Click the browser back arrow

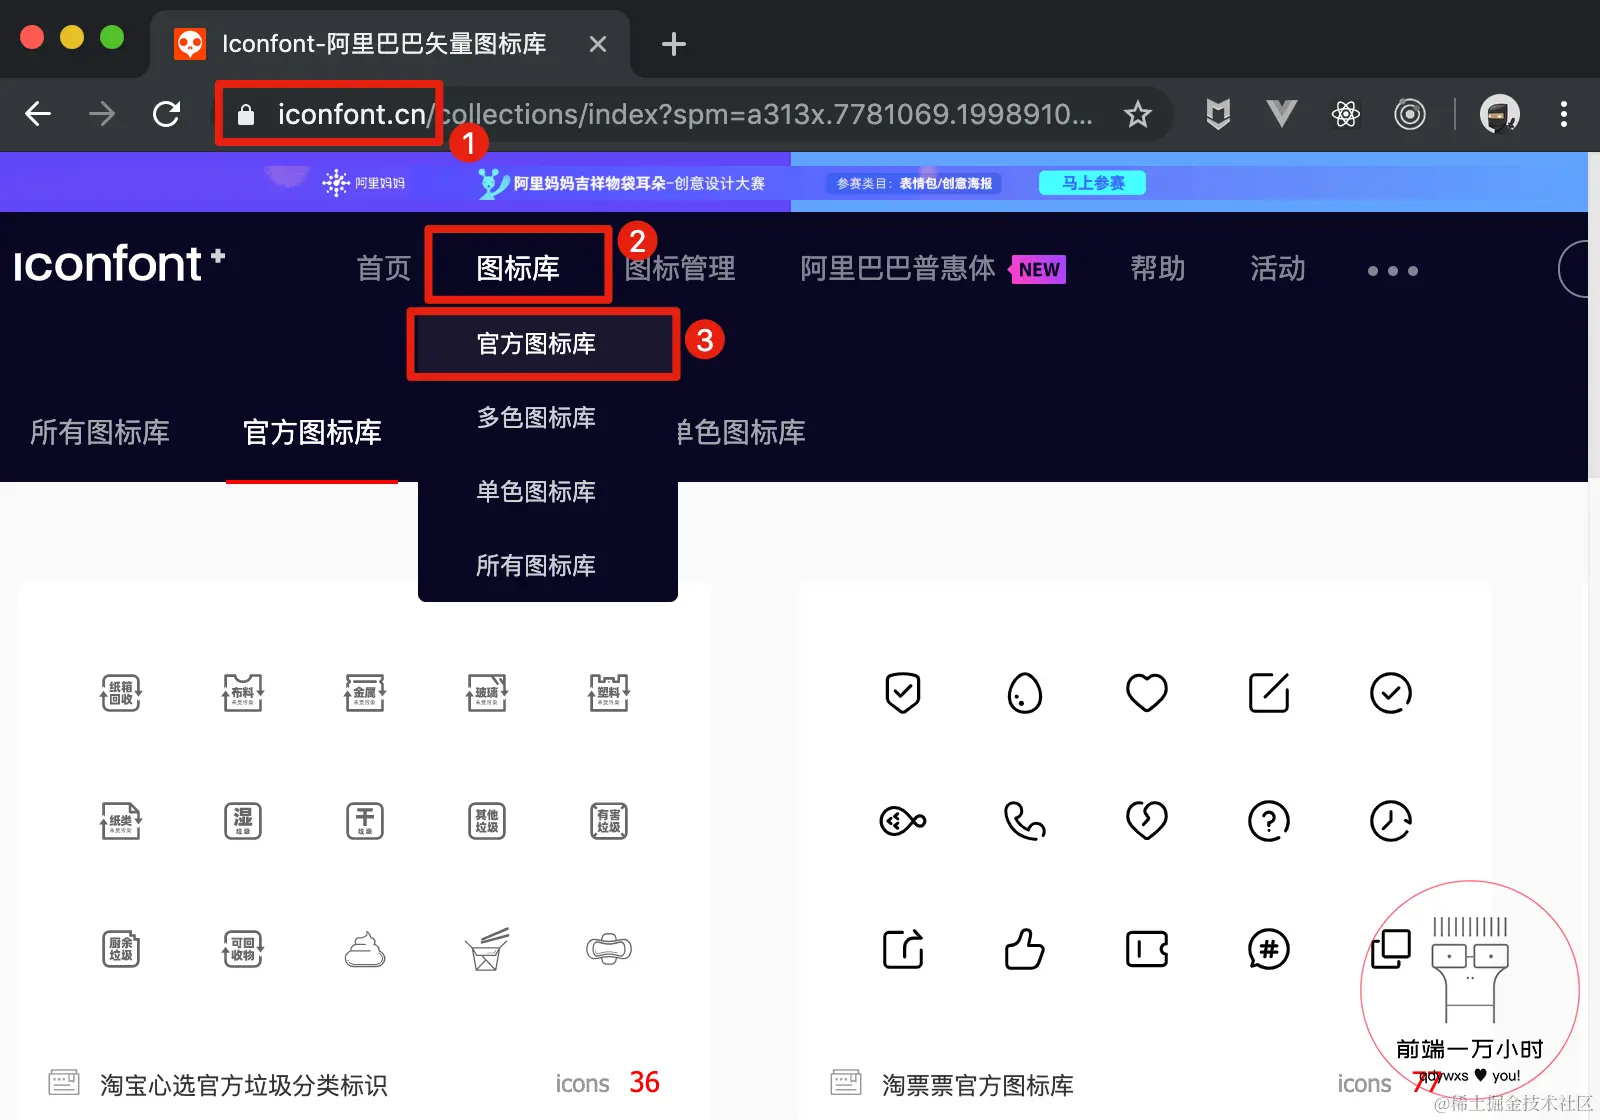38,114
